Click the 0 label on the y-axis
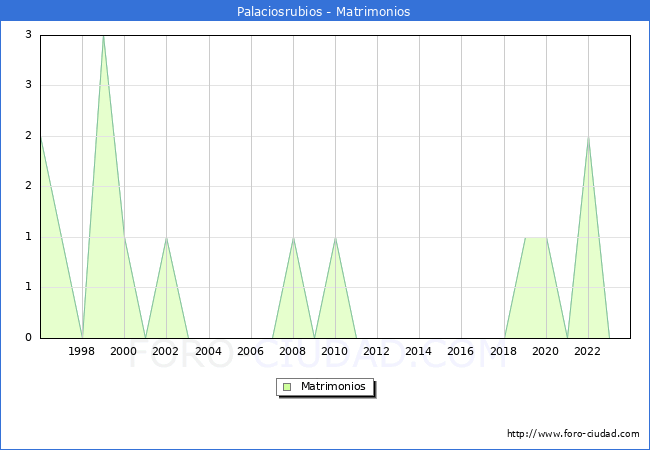650x450 pixels. (x=29, y=338)
